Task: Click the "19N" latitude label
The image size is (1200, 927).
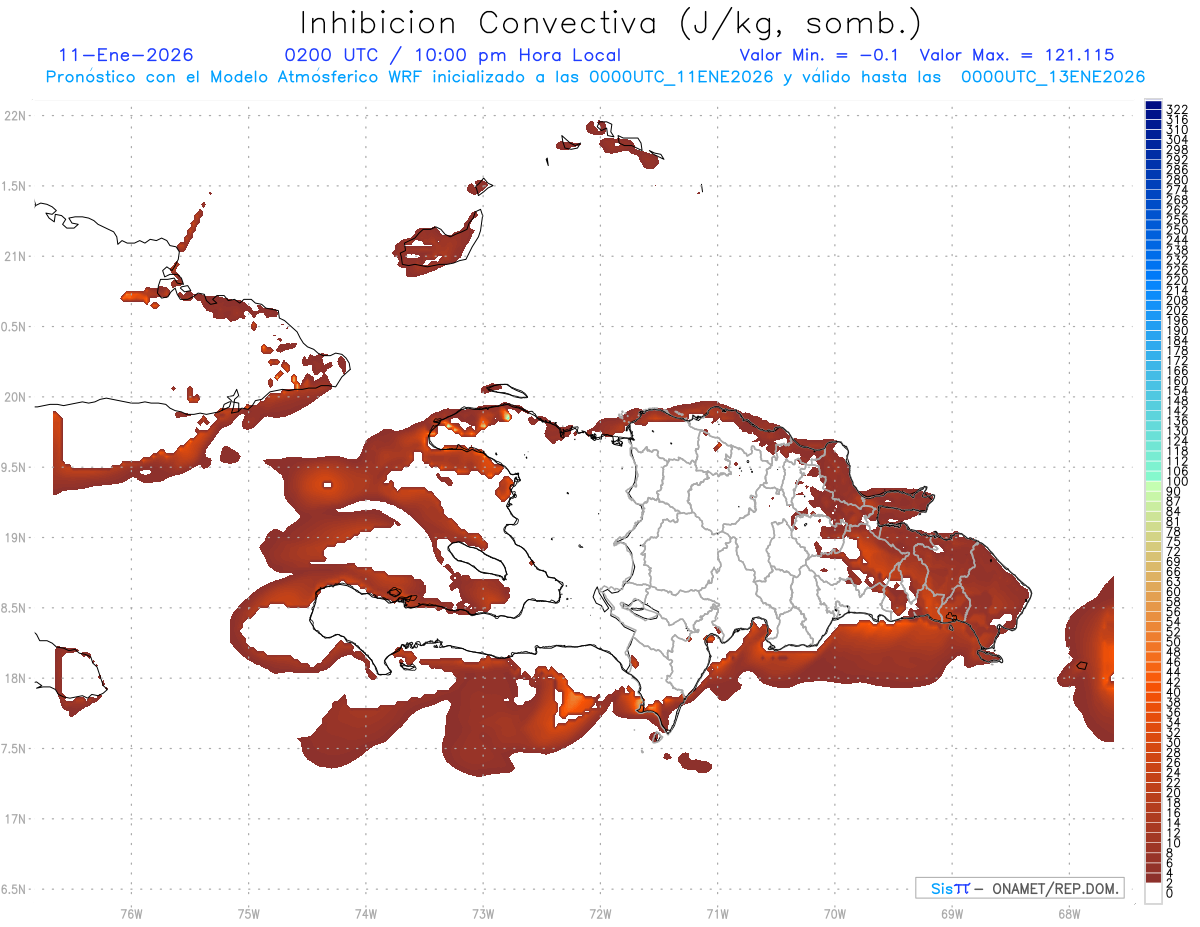Action: [x=16, y=537]
